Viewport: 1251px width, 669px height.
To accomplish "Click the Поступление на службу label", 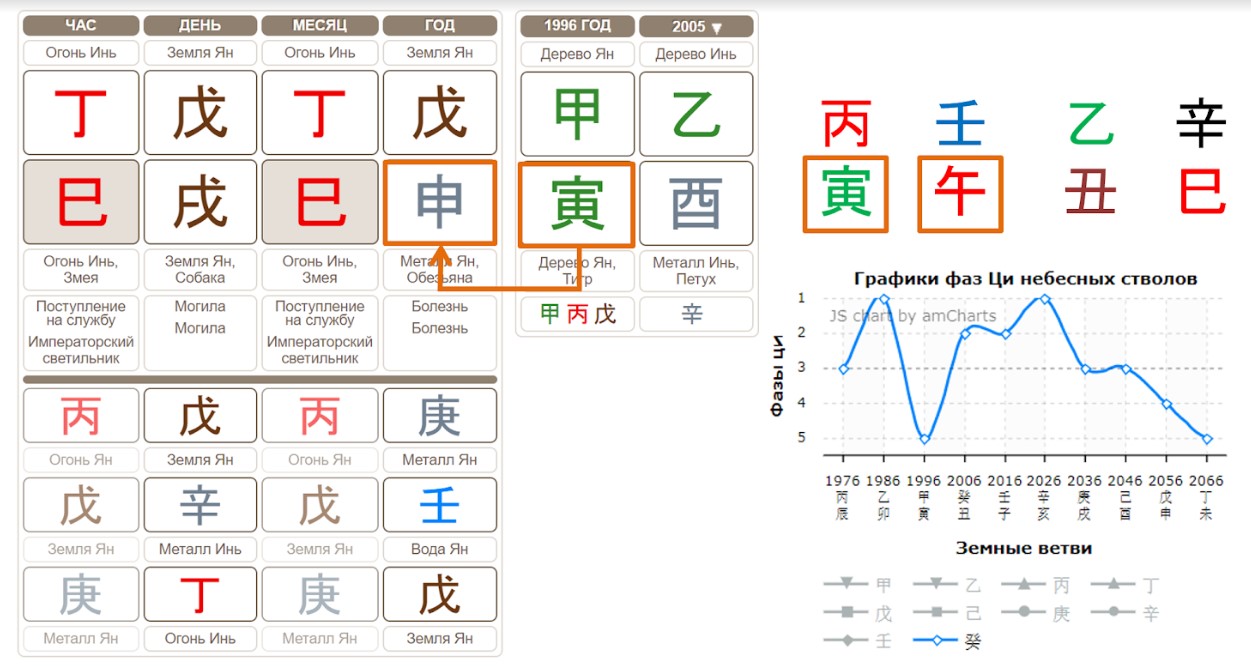I will (x=80, y=314).
